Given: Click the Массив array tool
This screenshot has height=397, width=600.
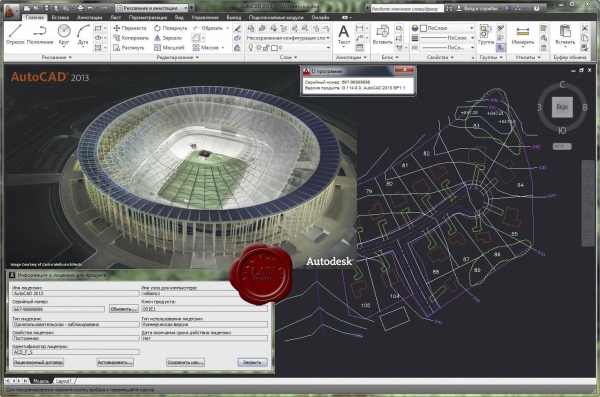Looking at the screenshot, I should click(x=206, y=48).
